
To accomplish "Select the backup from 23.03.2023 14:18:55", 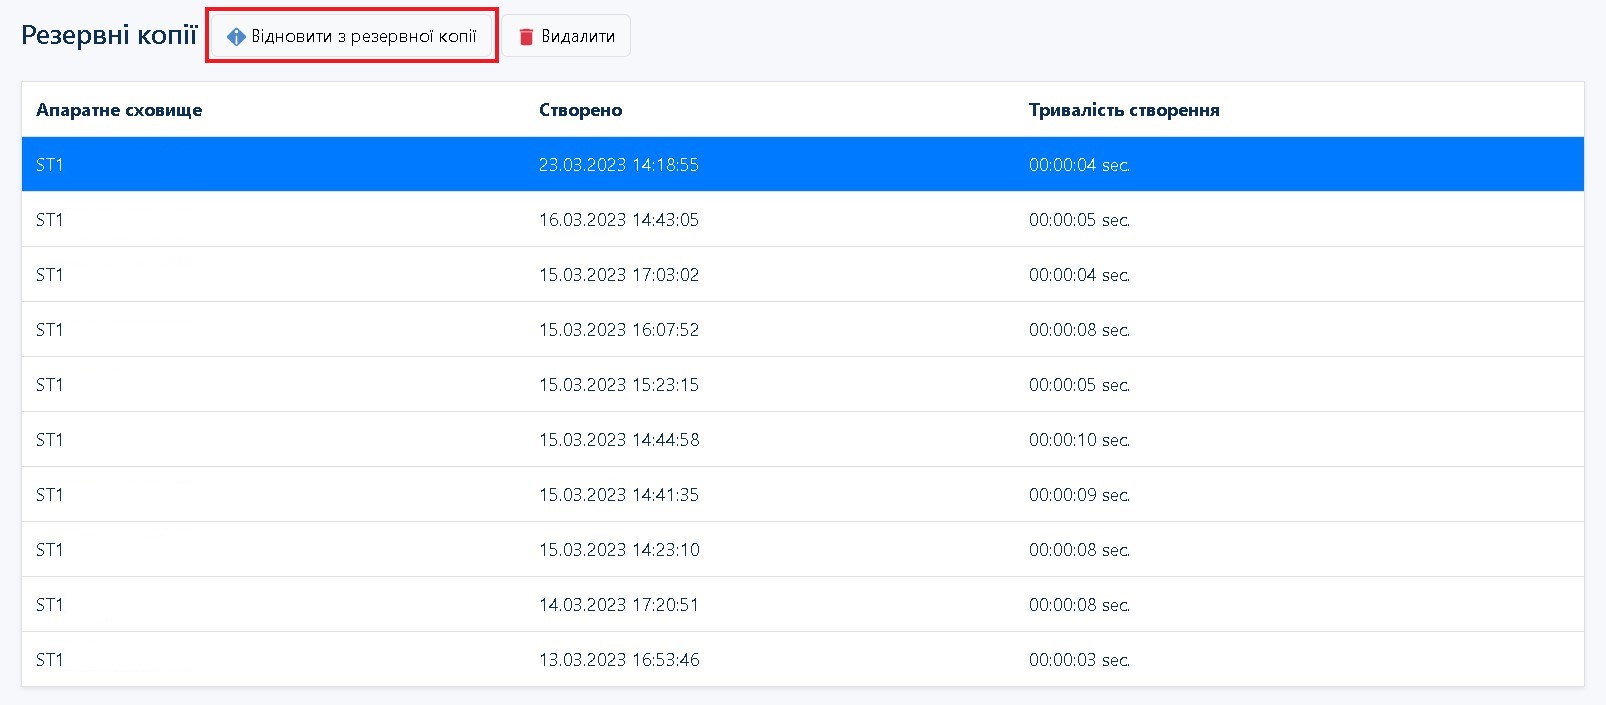I will (618, 165).
